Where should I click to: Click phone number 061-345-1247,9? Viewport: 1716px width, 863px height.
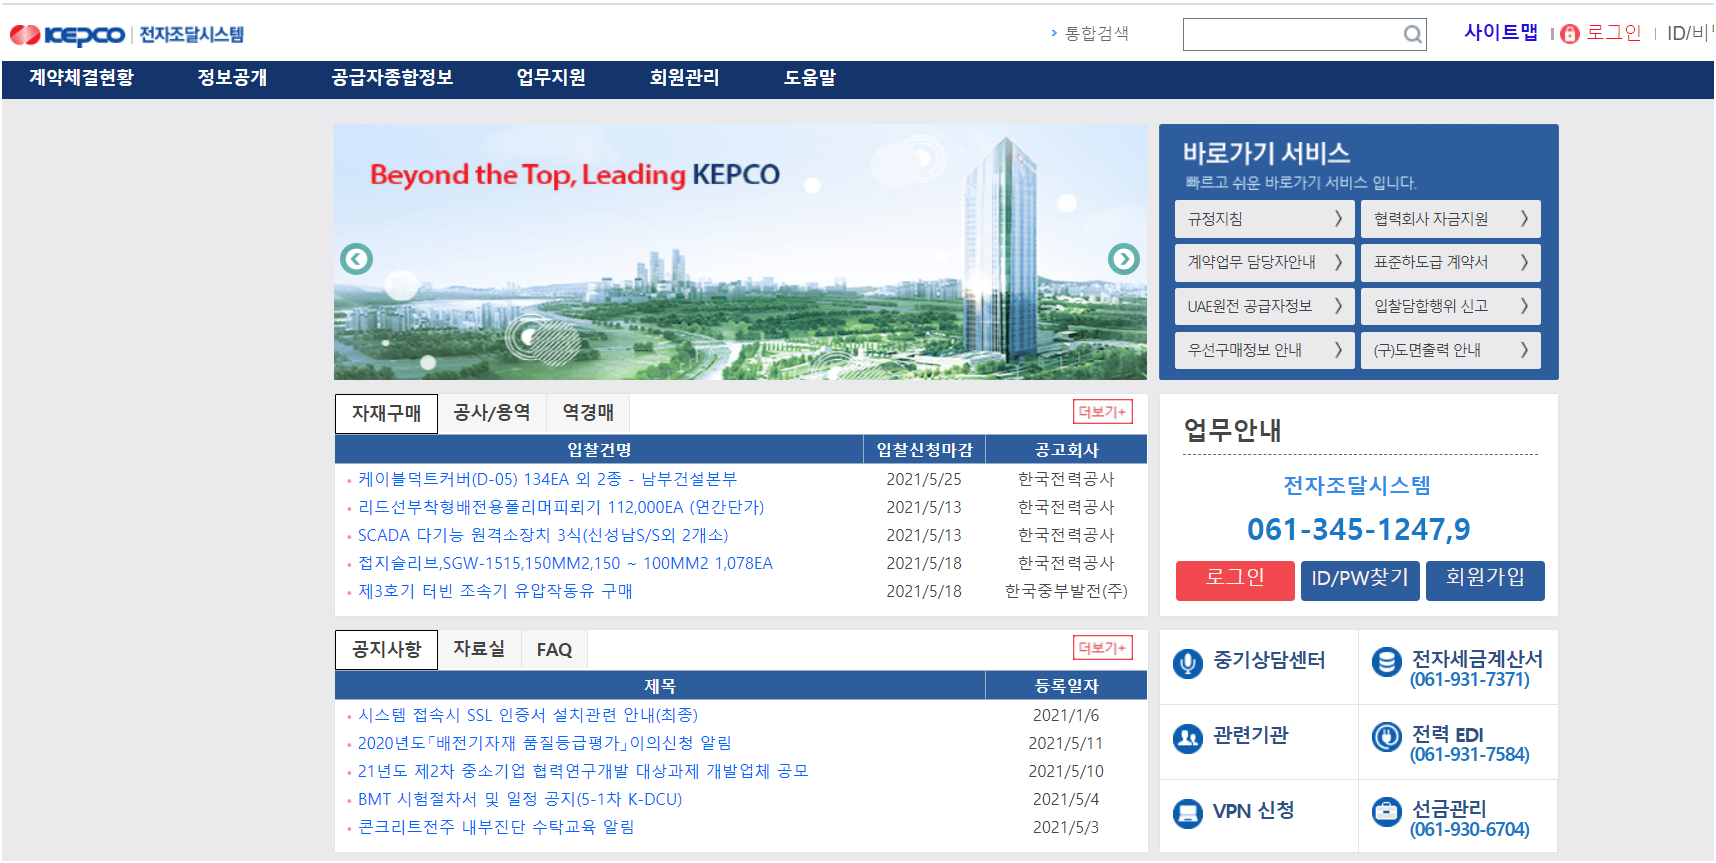[1358, 529]
